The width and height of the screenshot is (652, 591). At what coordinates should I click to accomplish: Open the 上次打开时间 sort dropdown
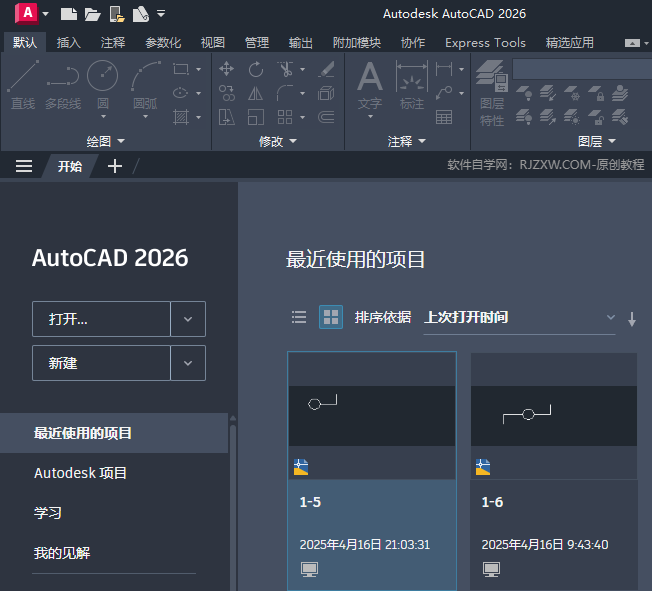pos(519,318)
